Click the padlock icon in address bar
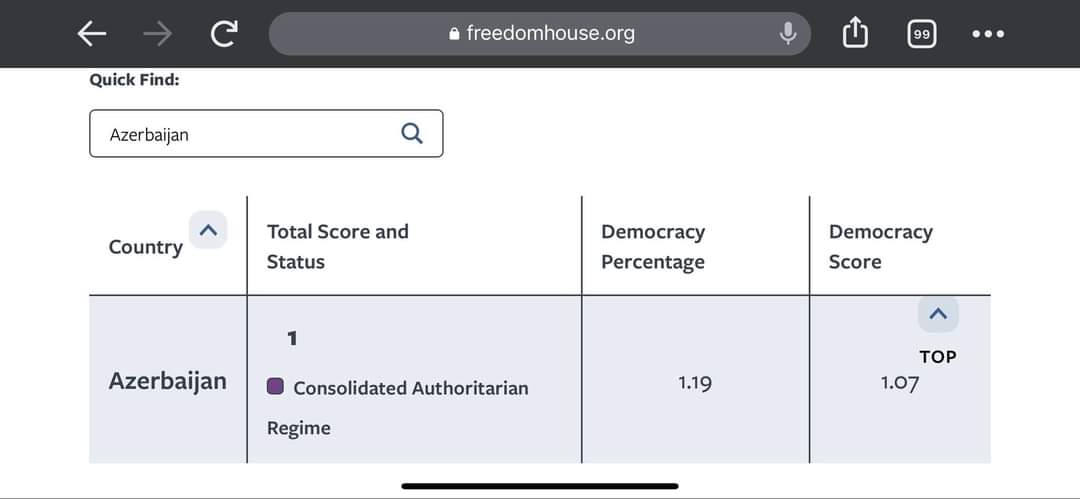The image size is (1080, 499). [454, 34]
